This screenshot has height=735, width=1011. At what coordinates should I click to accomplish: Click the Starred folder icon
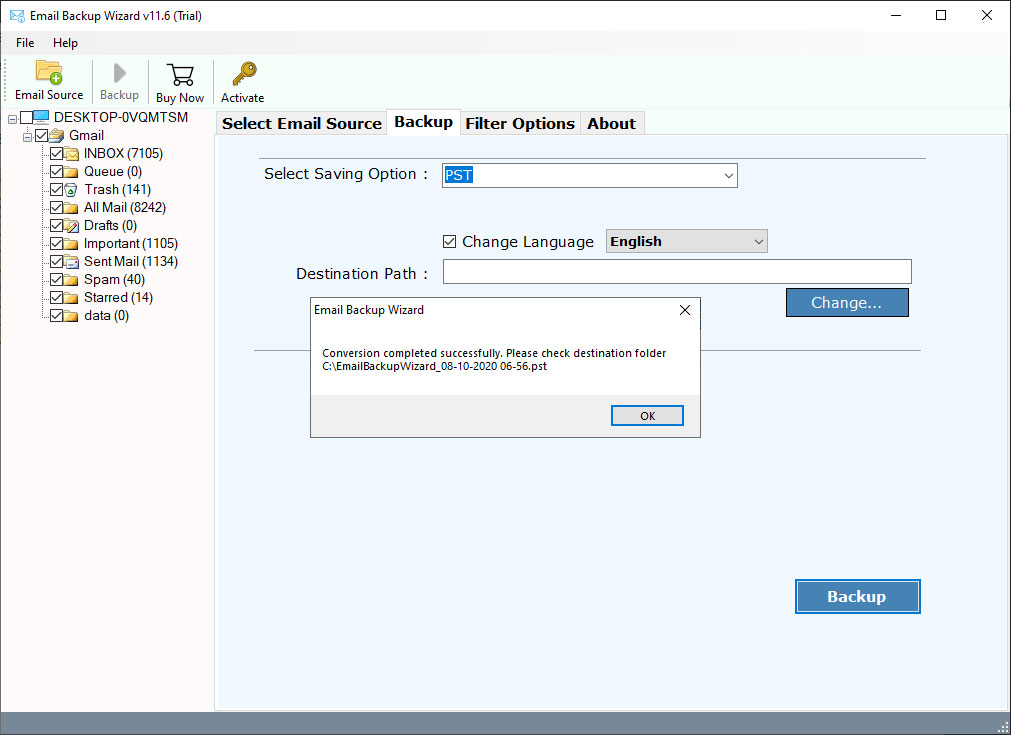pos(72,298)
